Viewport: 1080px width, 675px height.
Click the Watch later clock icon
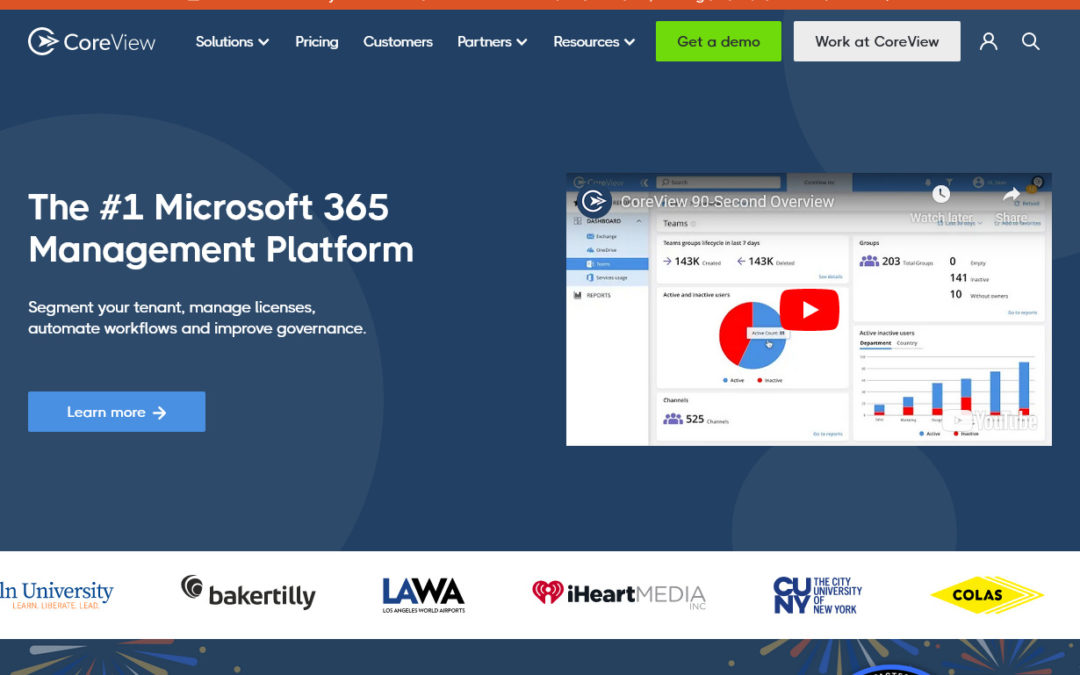941,195
